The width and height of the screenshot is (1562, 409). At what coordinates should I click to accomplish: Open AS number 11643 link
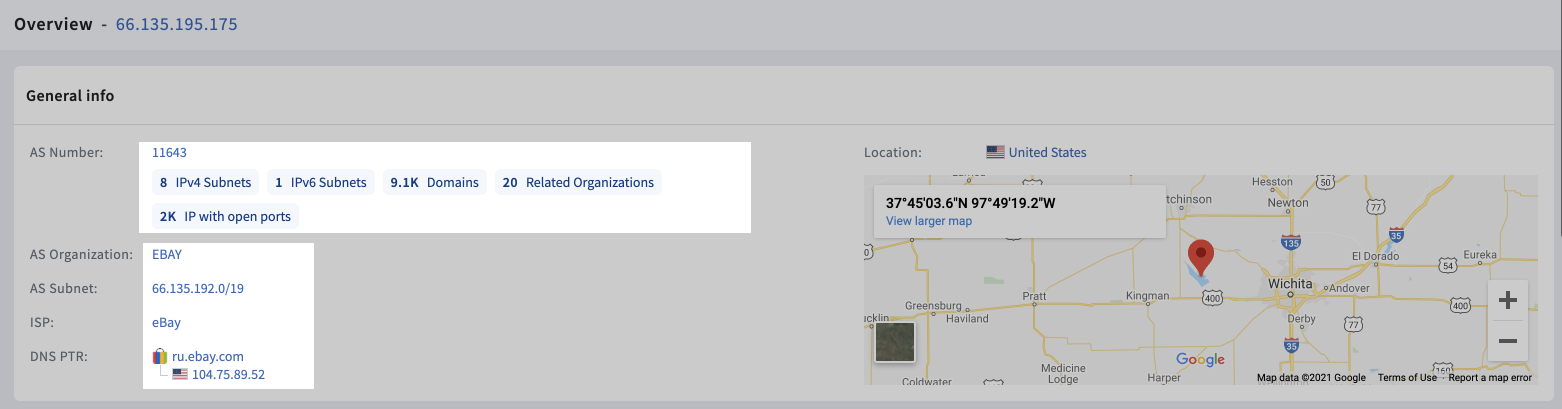169,153
